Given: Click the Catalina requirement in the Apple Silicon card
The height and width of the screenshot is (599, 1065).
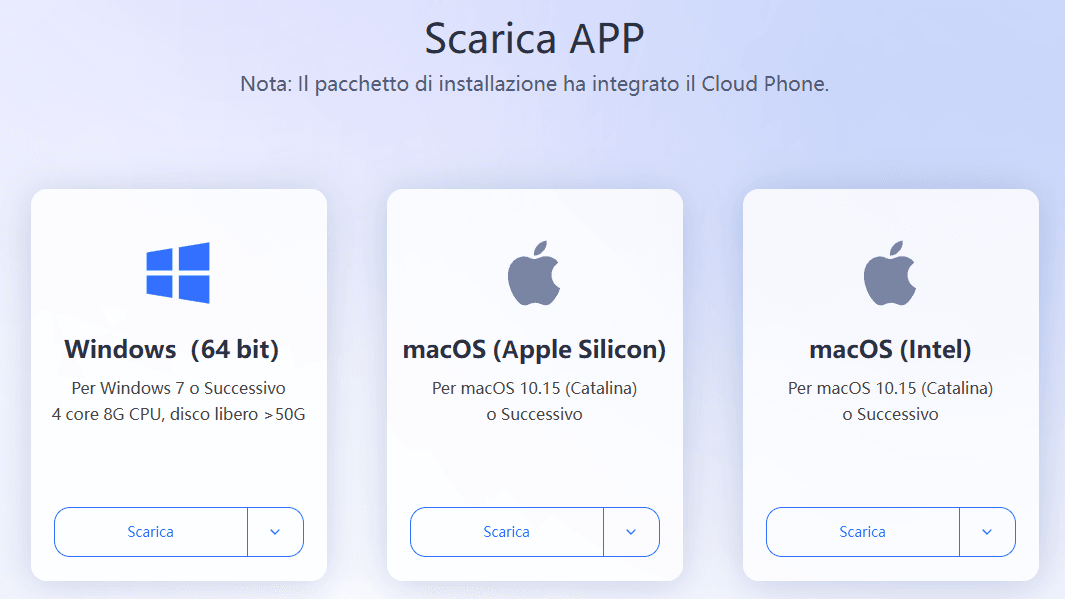Looking at the screenshot, I should tap(534, 388).
